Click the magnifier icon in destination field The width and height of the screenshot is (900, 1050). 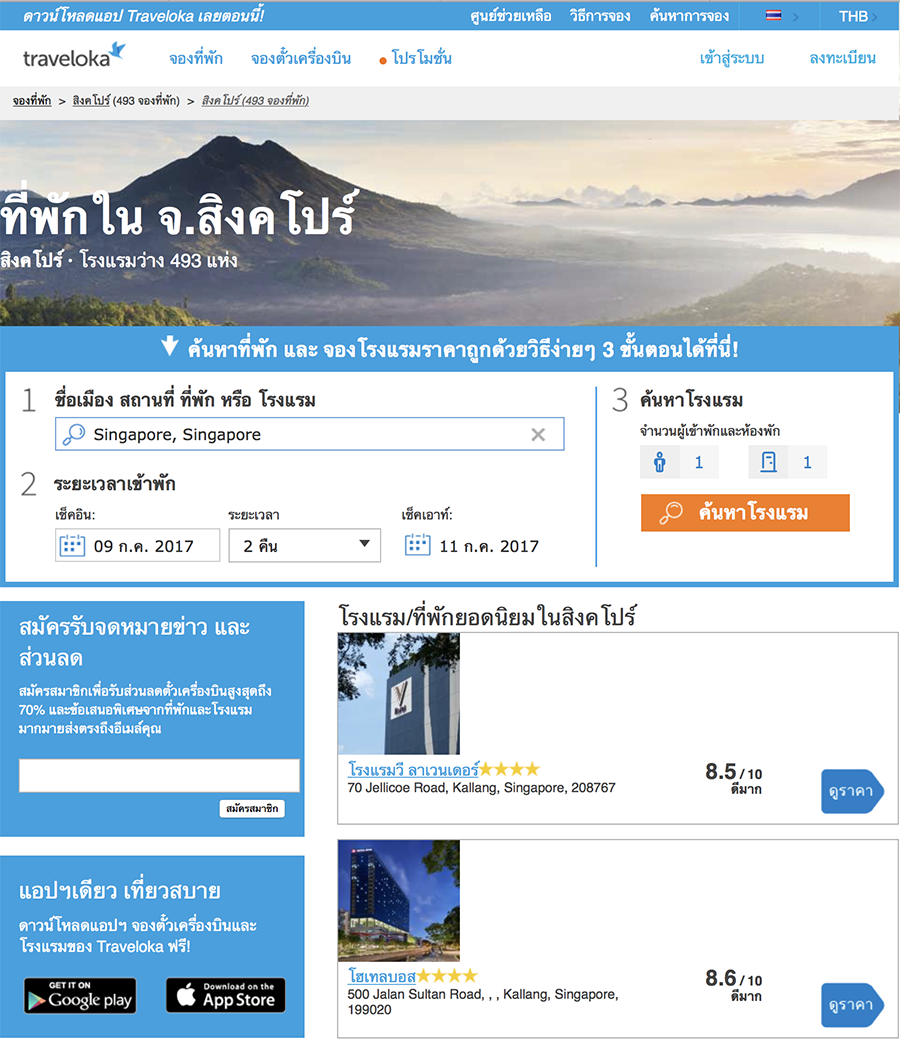point(74,434)
